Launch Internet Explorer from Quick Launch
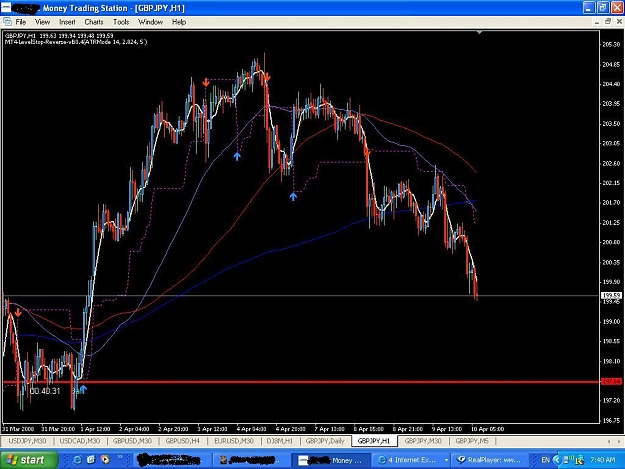 coord(77,460)
